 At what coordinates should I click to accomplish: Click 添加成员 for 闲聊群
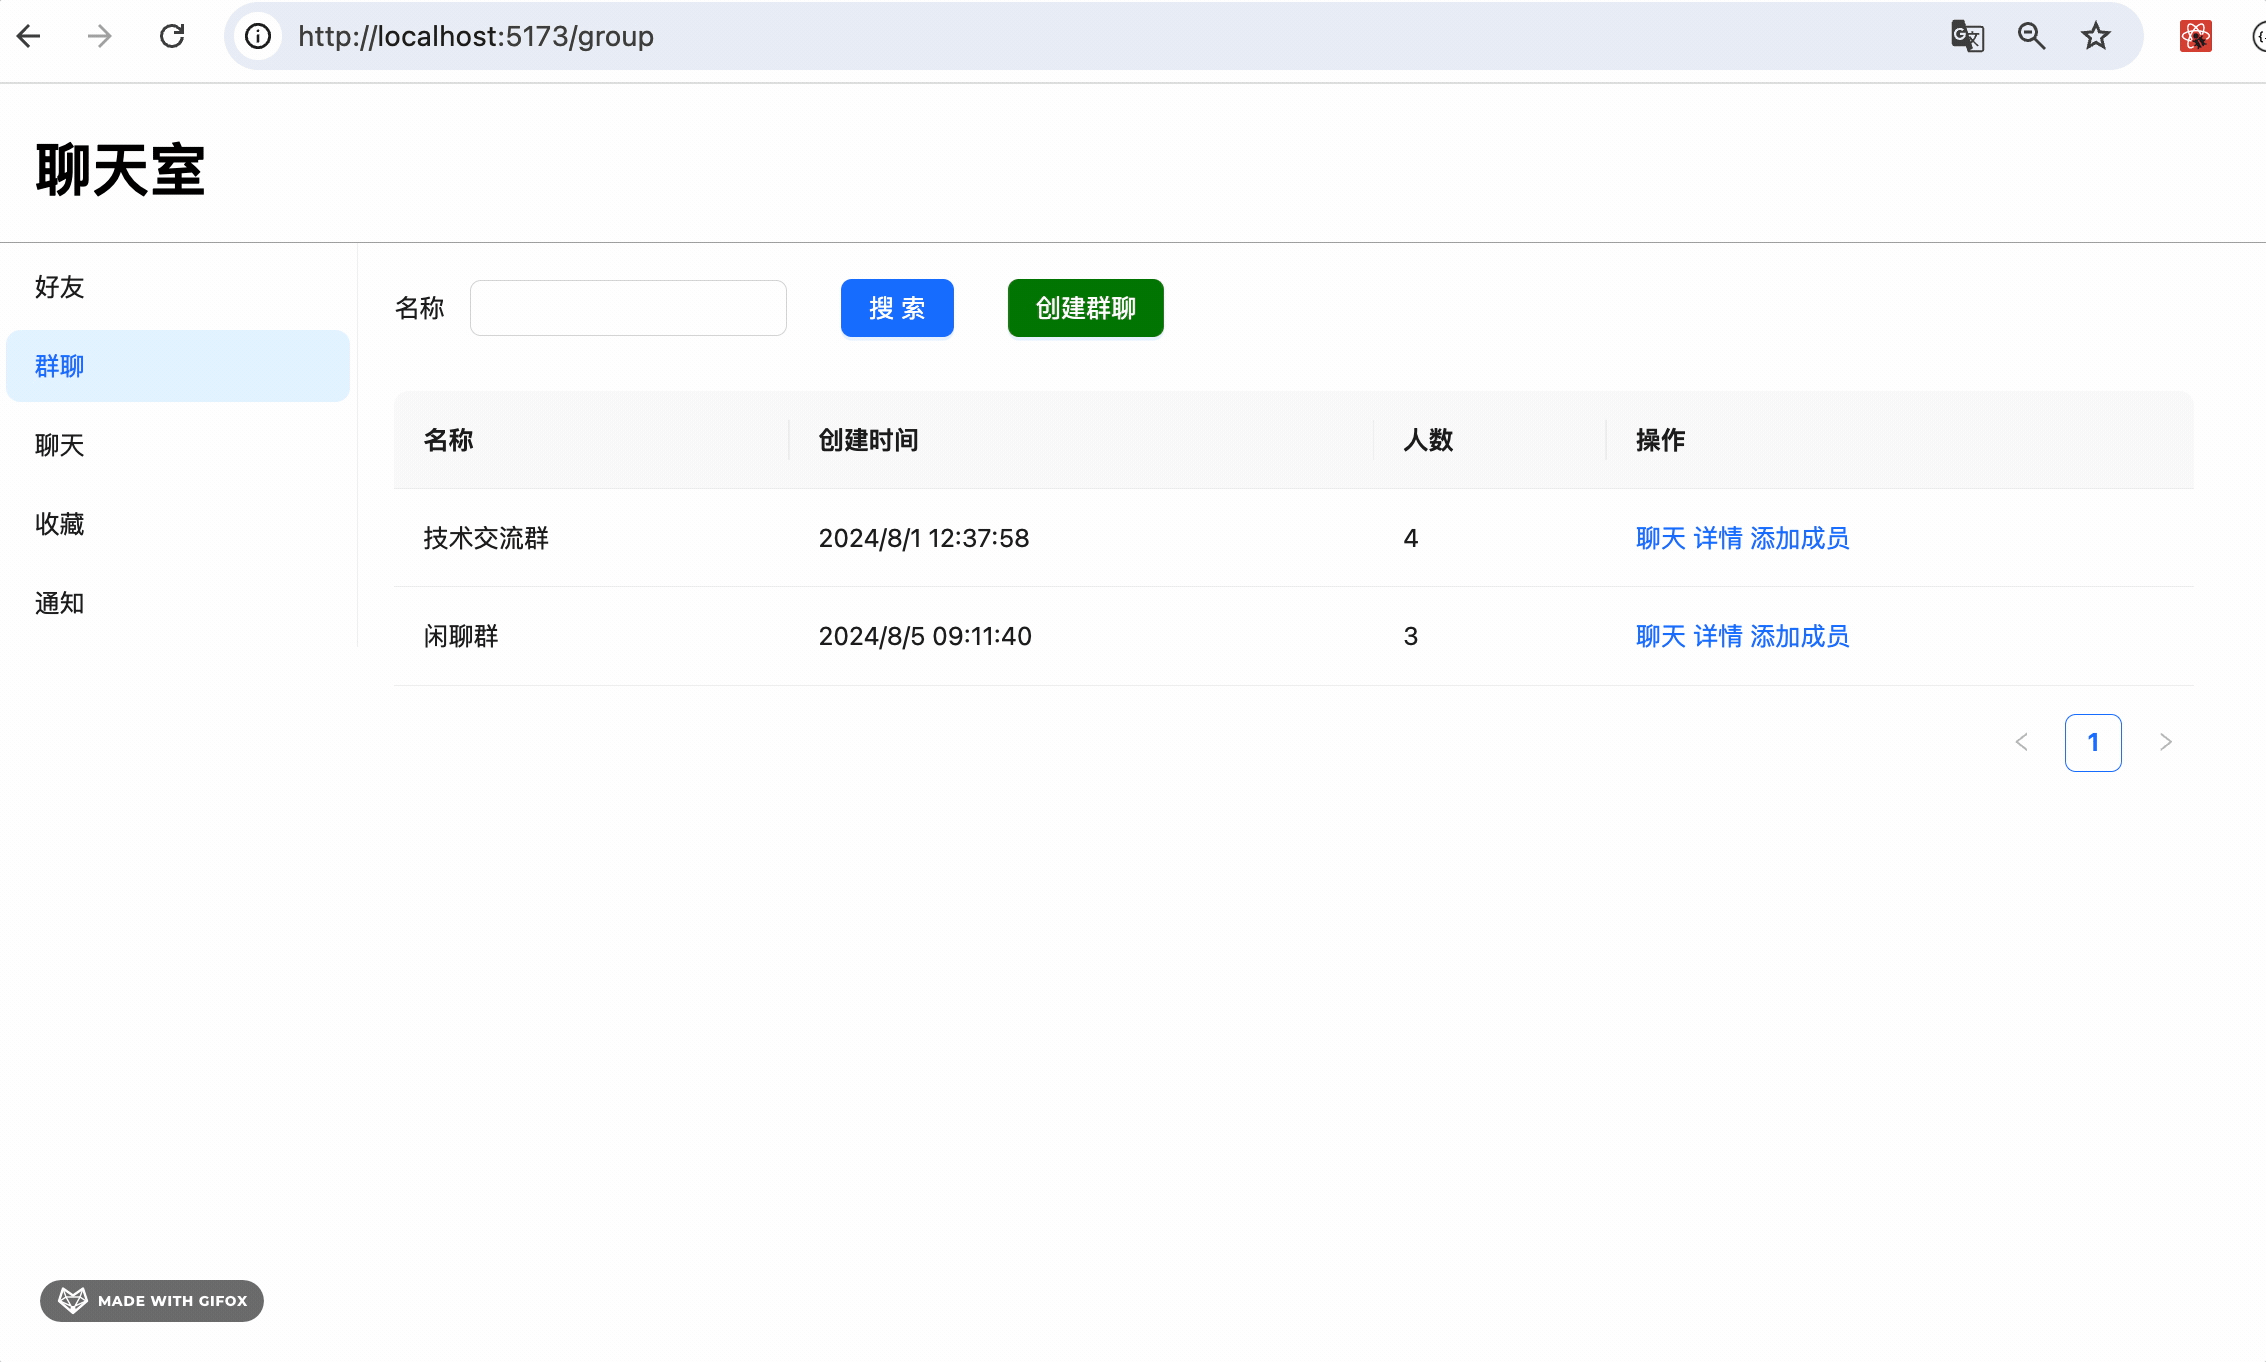click(1799, 636)
